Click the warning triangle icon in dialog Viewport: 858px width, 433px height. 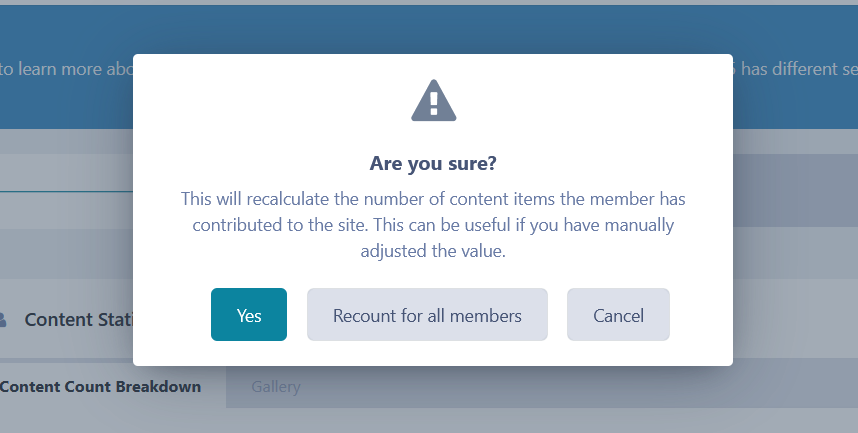pos(433,101)
